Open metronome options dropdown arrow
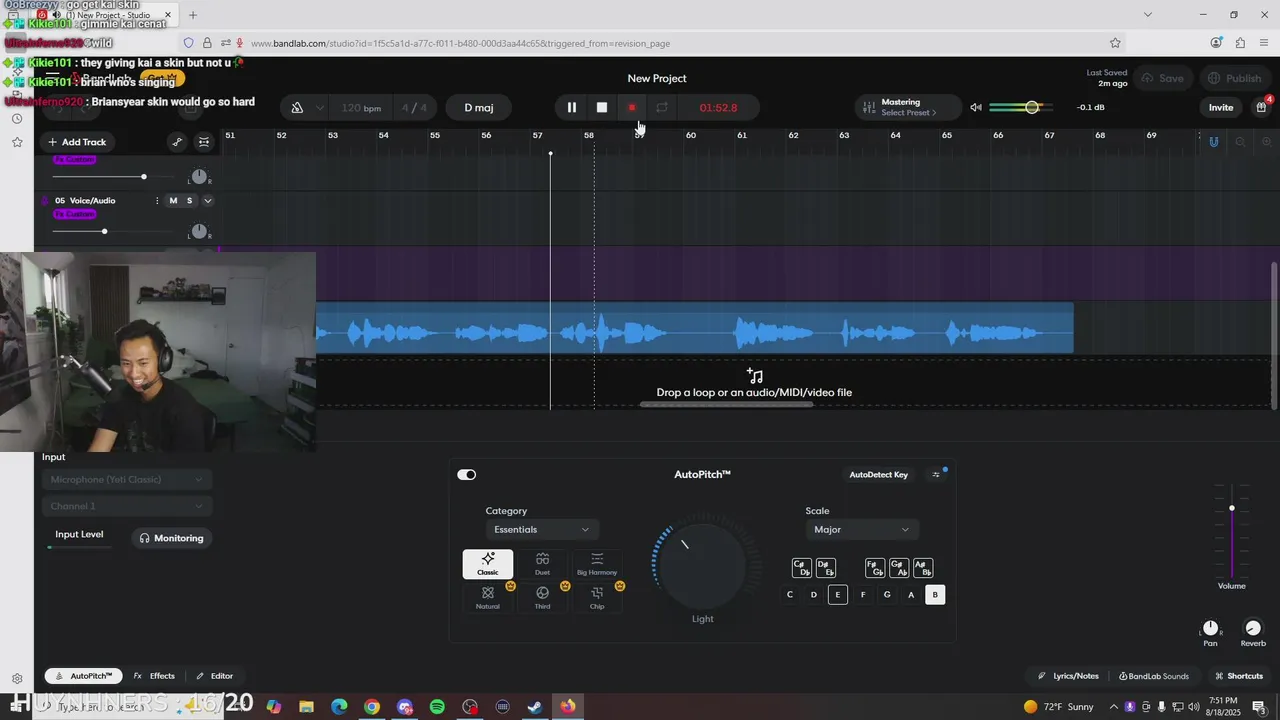 click(320, 108)
